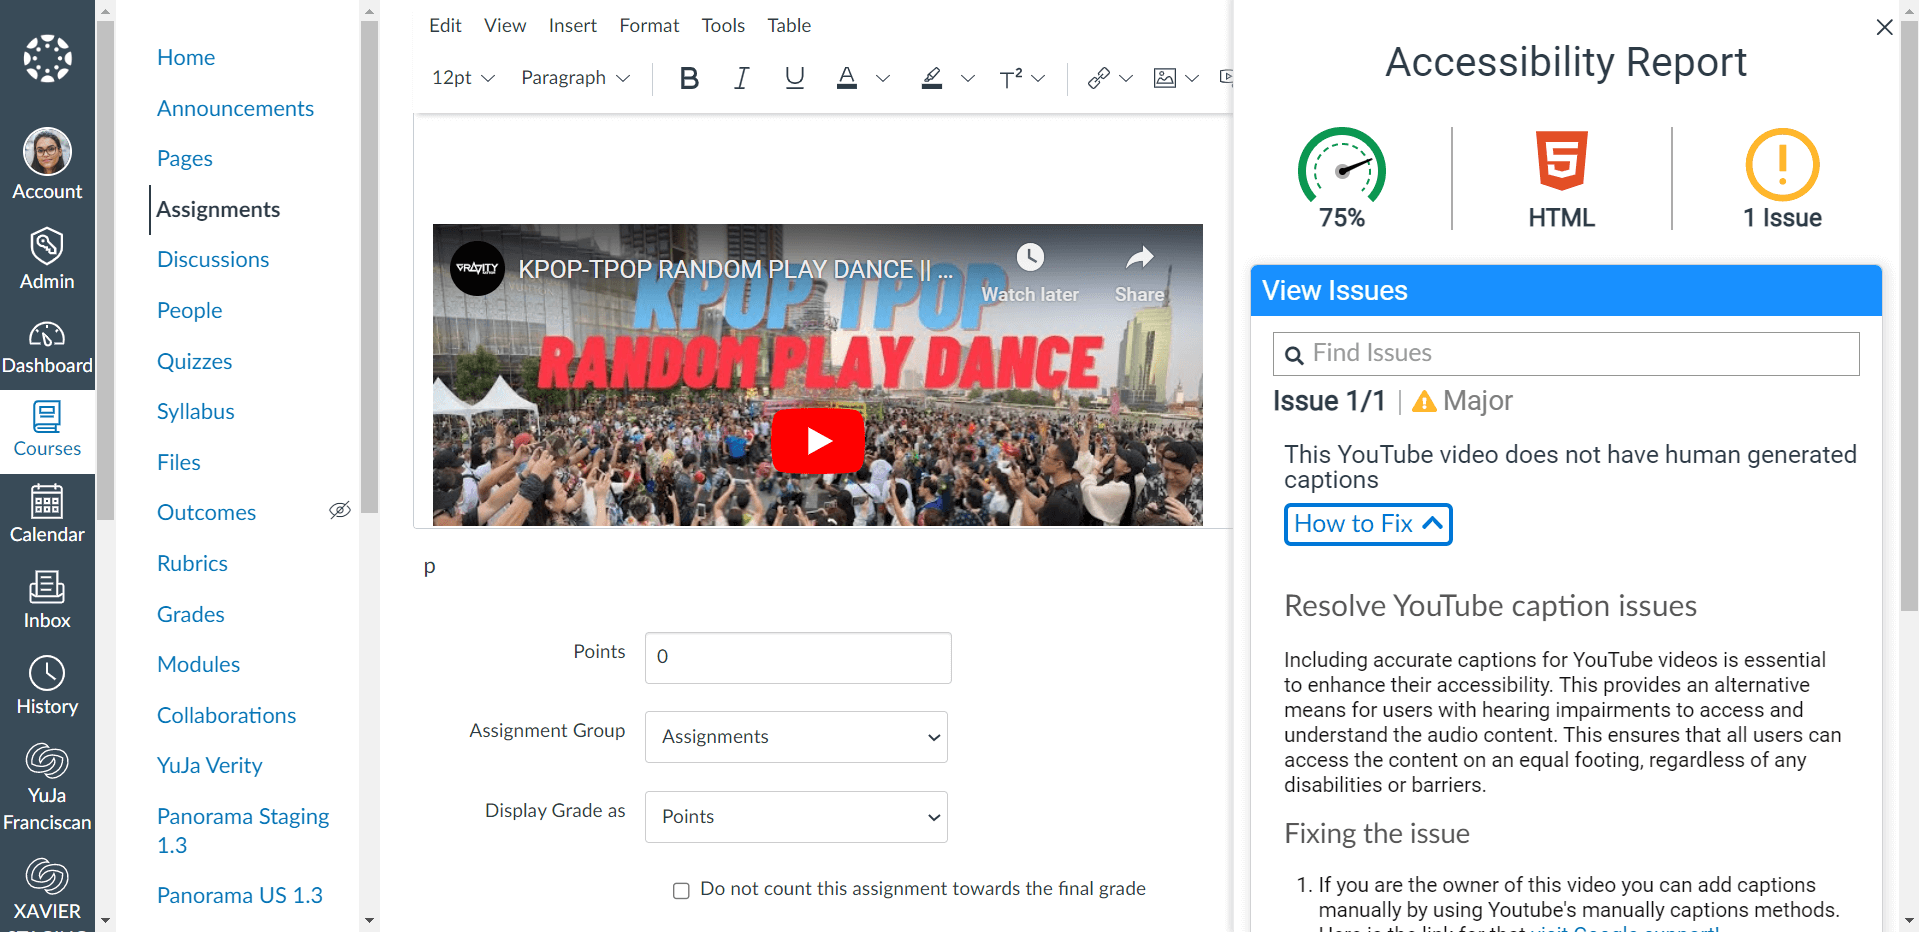The image size is (1919, 932).
Task: Click the HTML5 icon in report
Action: (1561, 160)
